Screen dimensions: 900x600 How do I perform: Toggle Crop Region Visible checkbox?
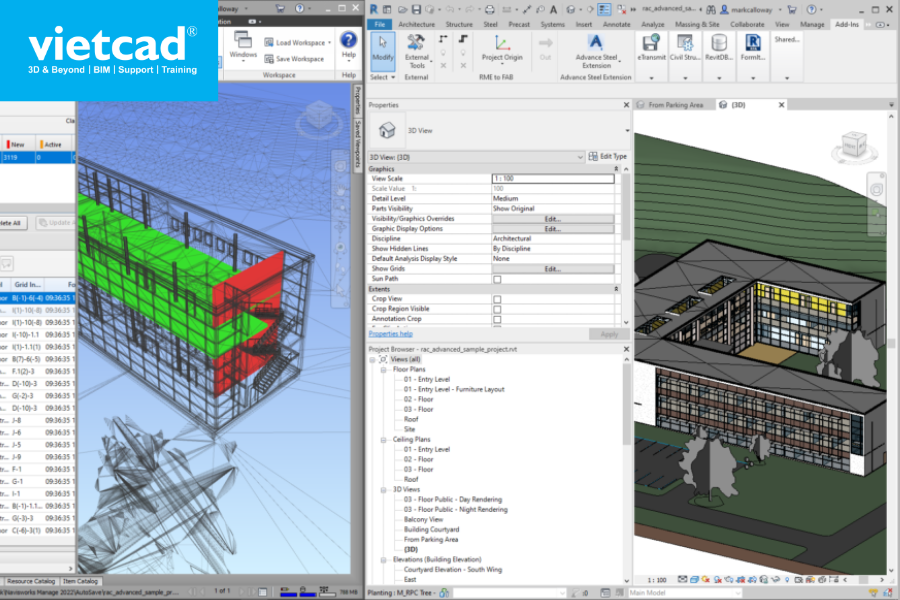[x=497, y=309]
